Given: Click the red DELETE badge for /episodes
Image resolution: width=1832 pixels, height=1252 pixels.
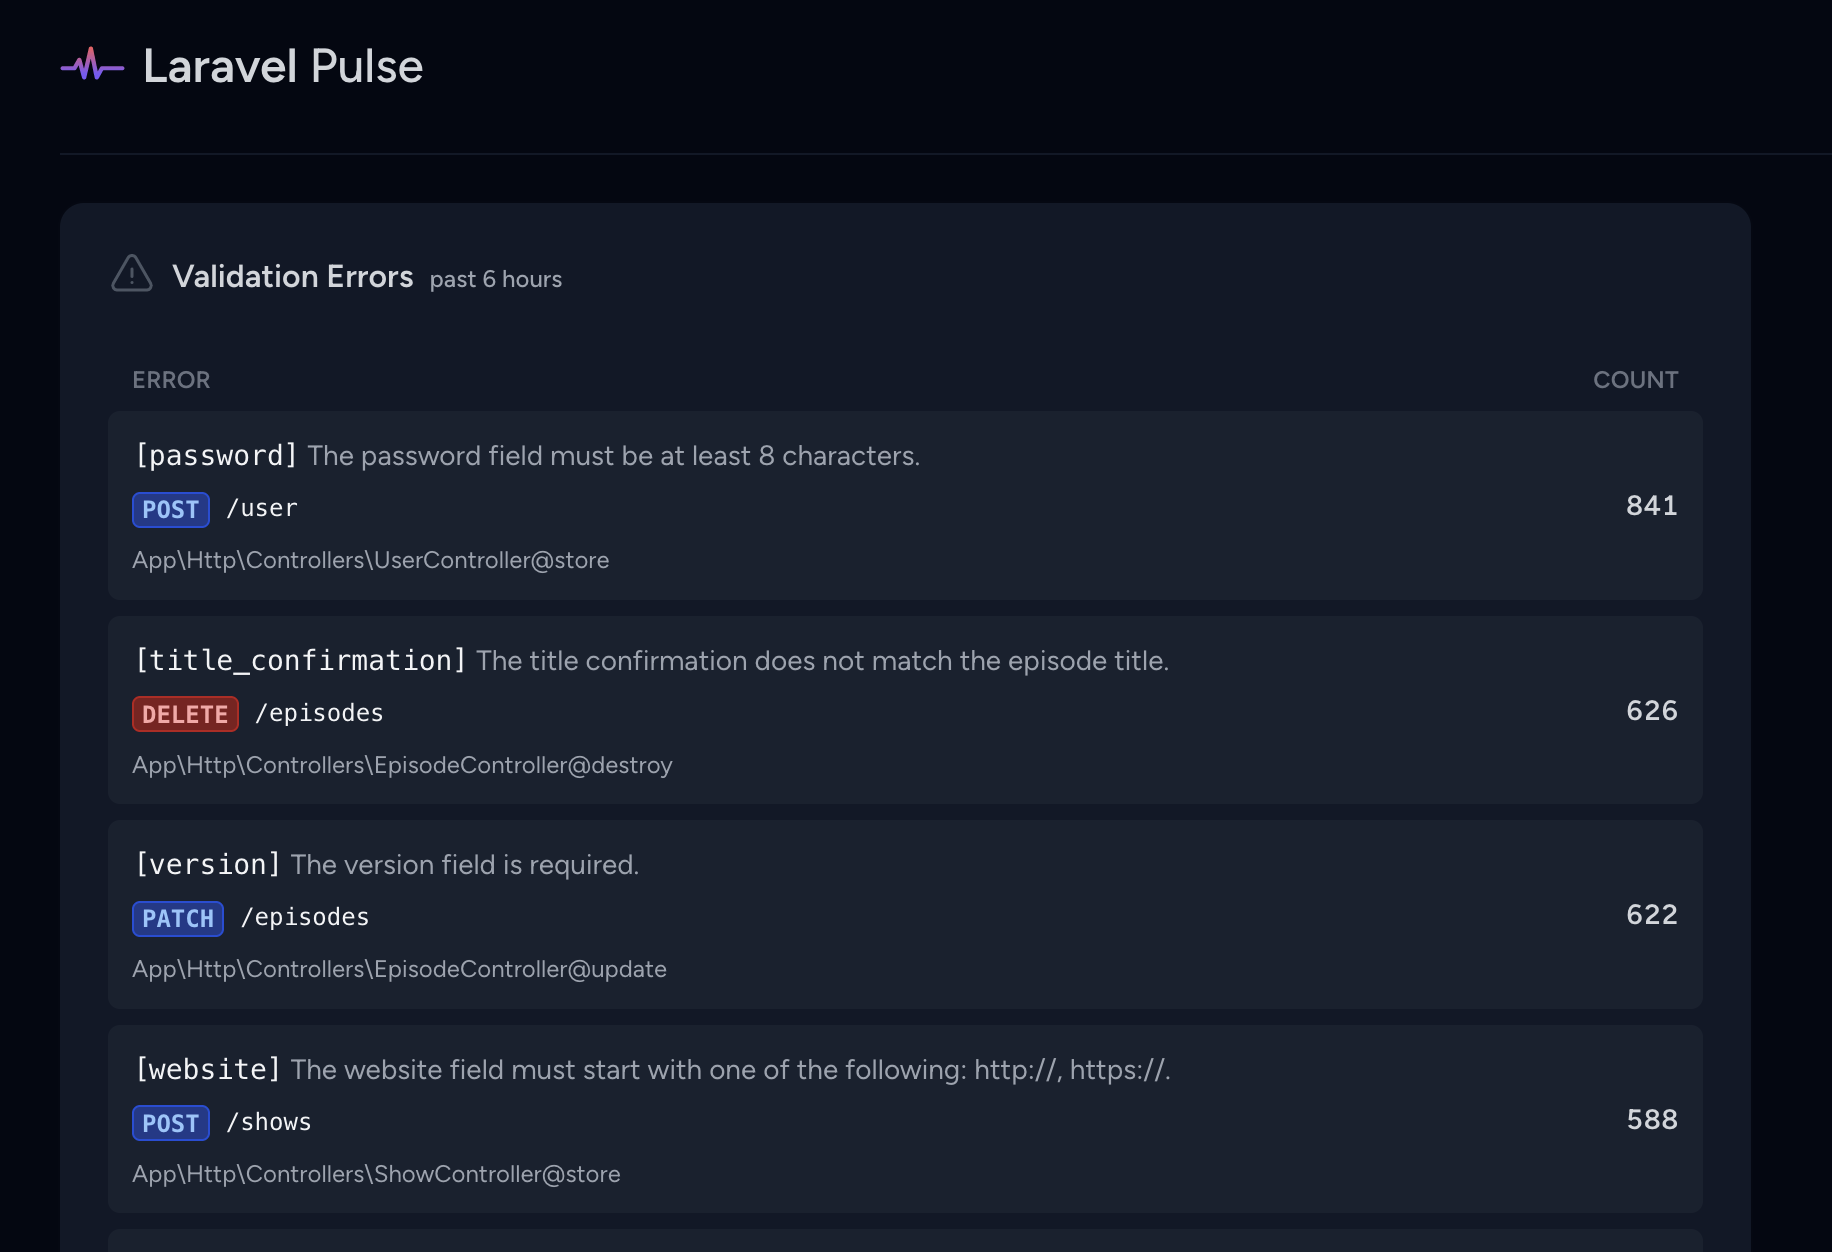Looking at the screenshot, I should click(x=185, y=714).
